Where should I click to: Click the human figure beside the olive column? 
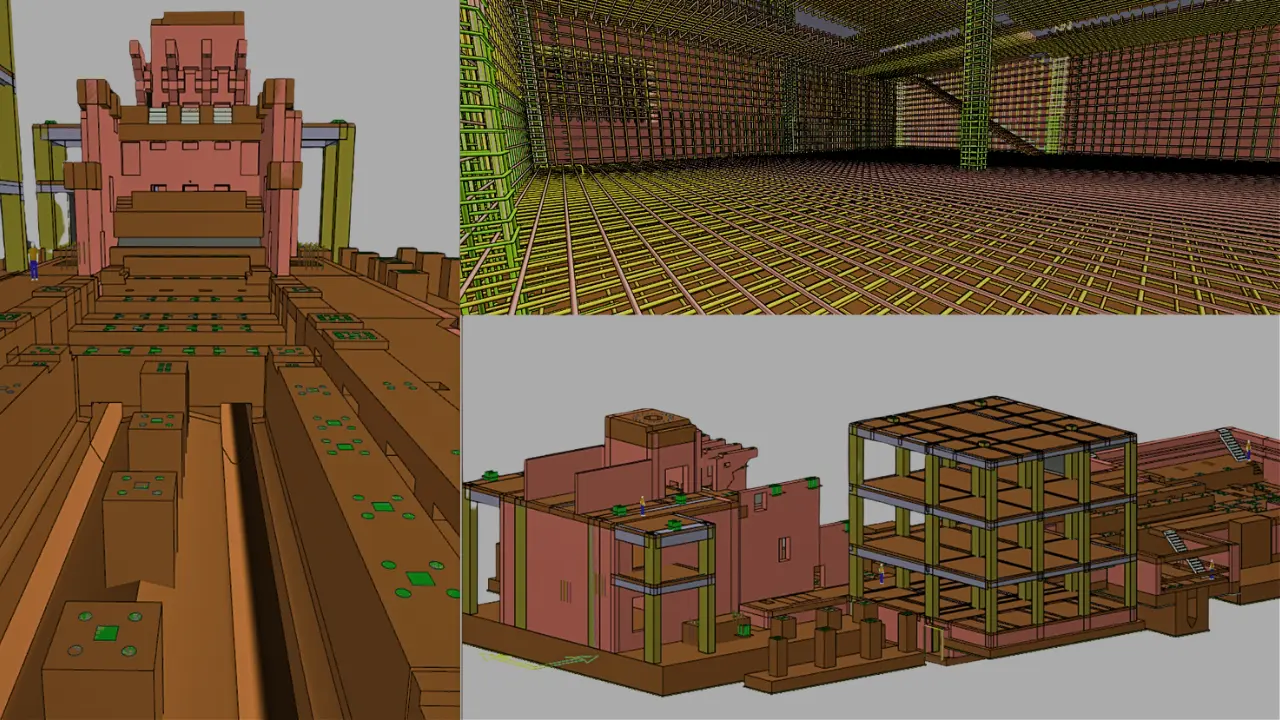(x=33, y=262)
